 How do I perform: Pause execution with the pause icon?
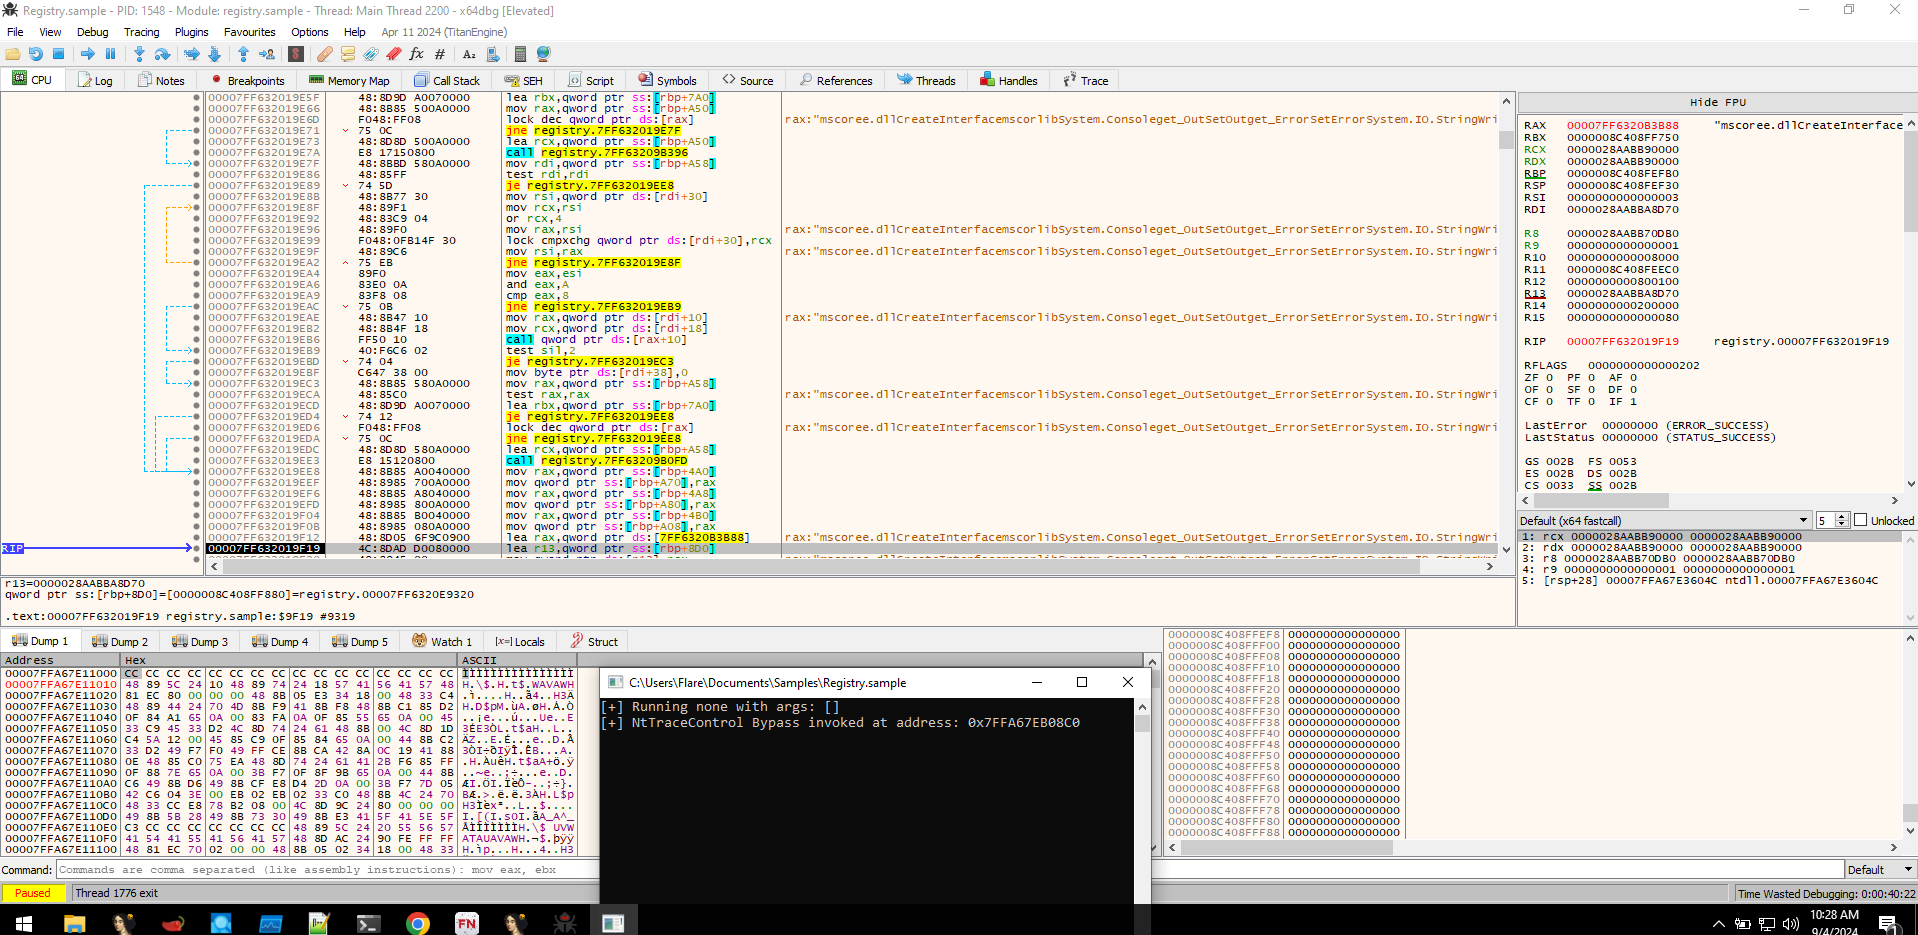tap(110, 54)
